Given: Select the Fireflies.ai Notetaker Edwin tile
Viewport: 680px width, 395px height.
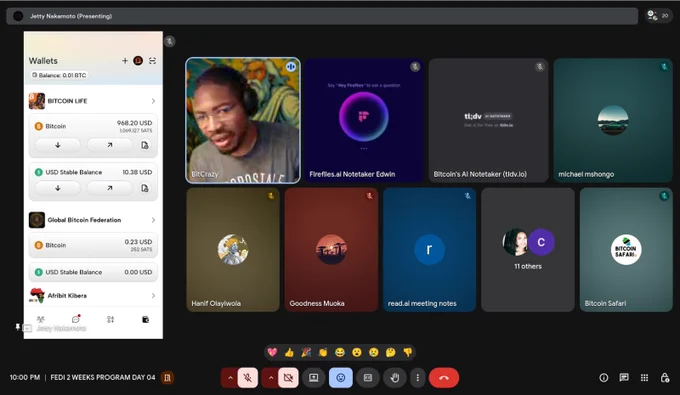Looking at the screenshot, I should pos(364,121).
